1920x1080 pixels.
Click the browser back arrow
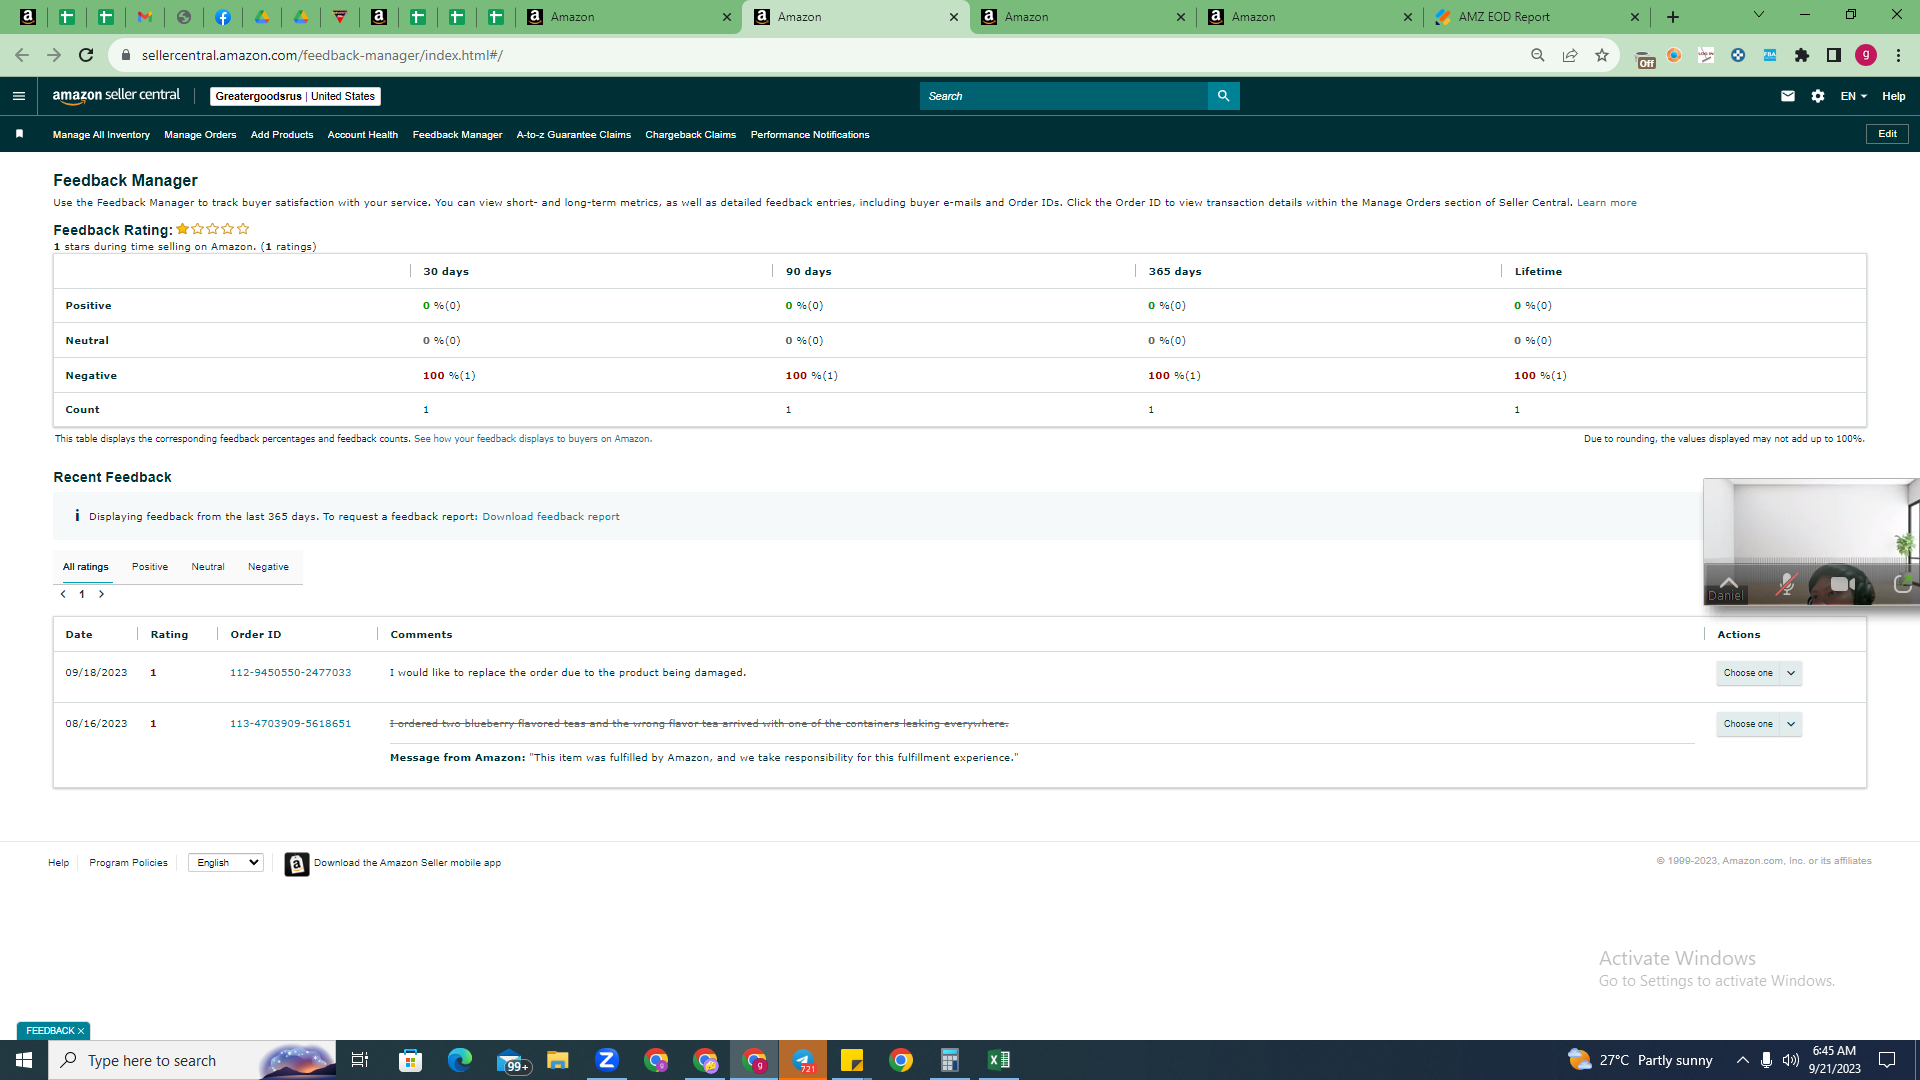tap(22, 55)
